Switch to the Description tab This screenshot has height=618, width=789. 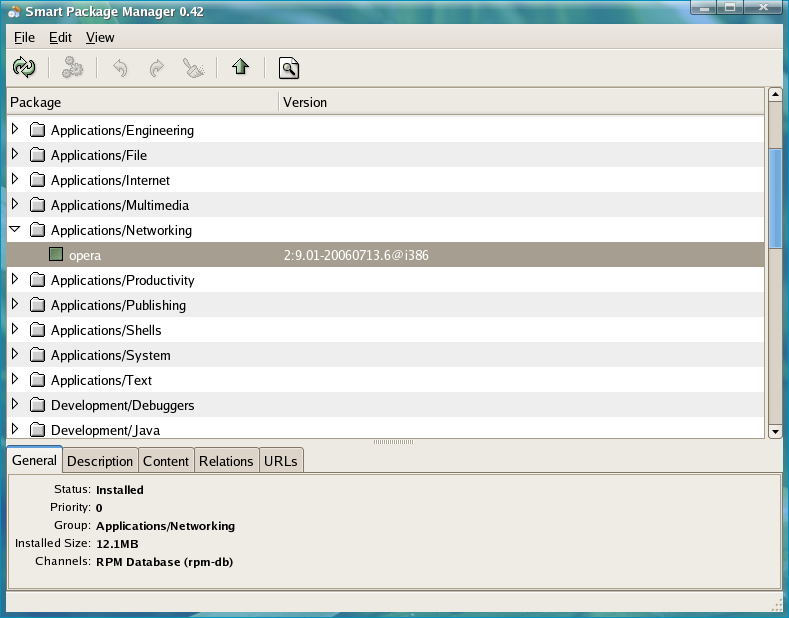point(100,461)
